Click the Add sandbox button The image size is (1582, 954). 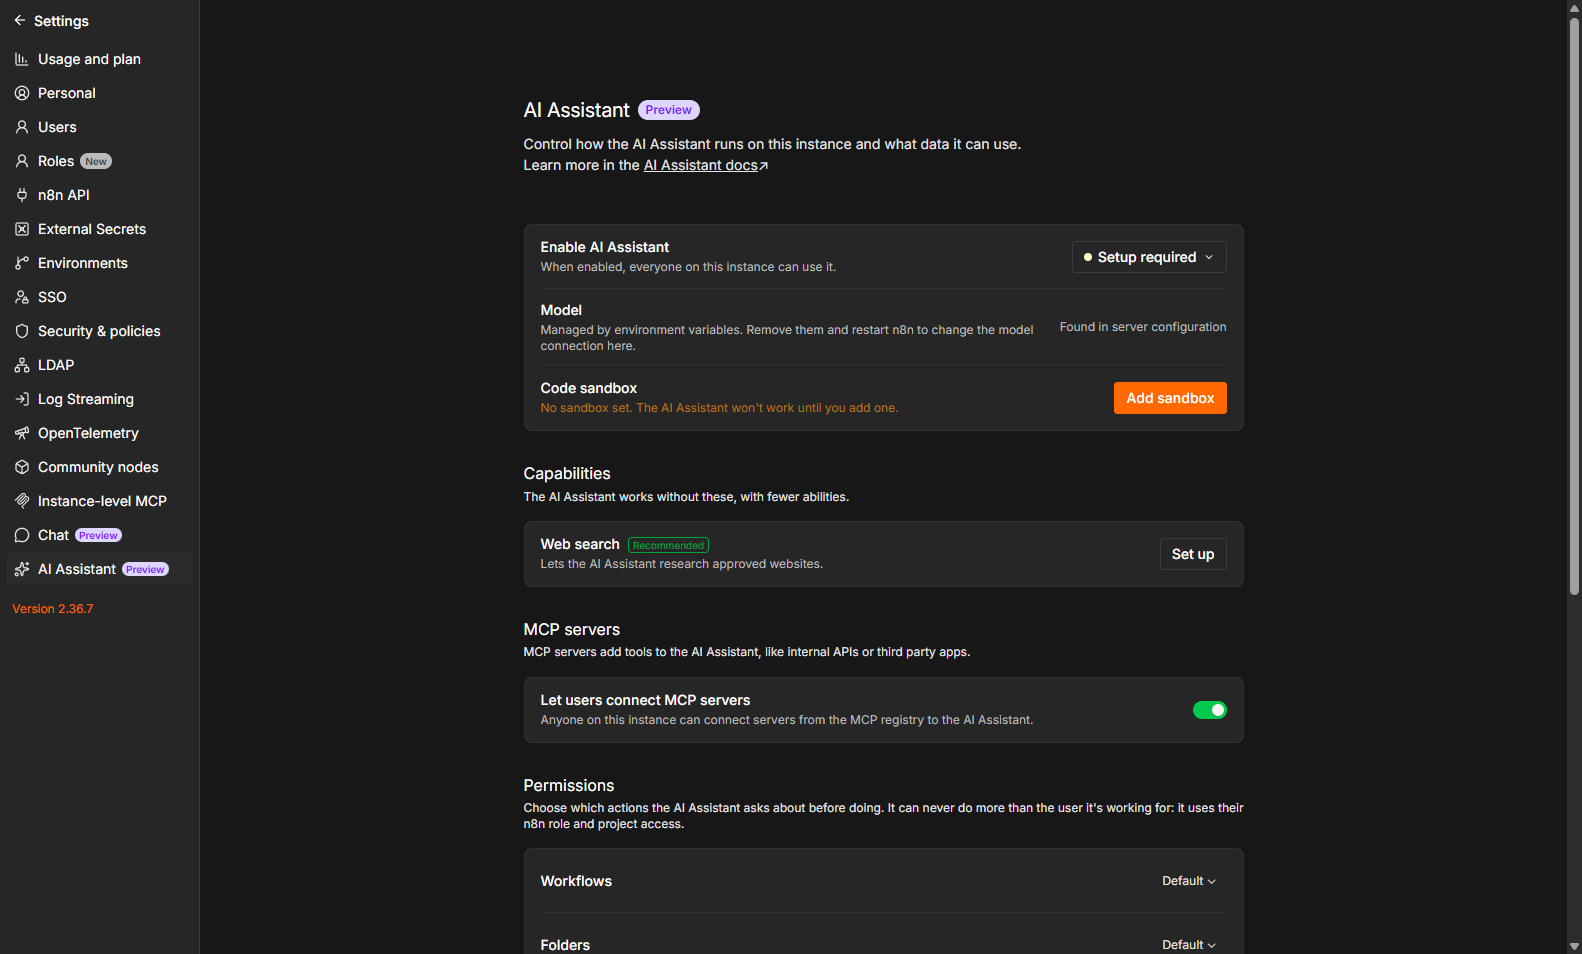click(1170, 398)
